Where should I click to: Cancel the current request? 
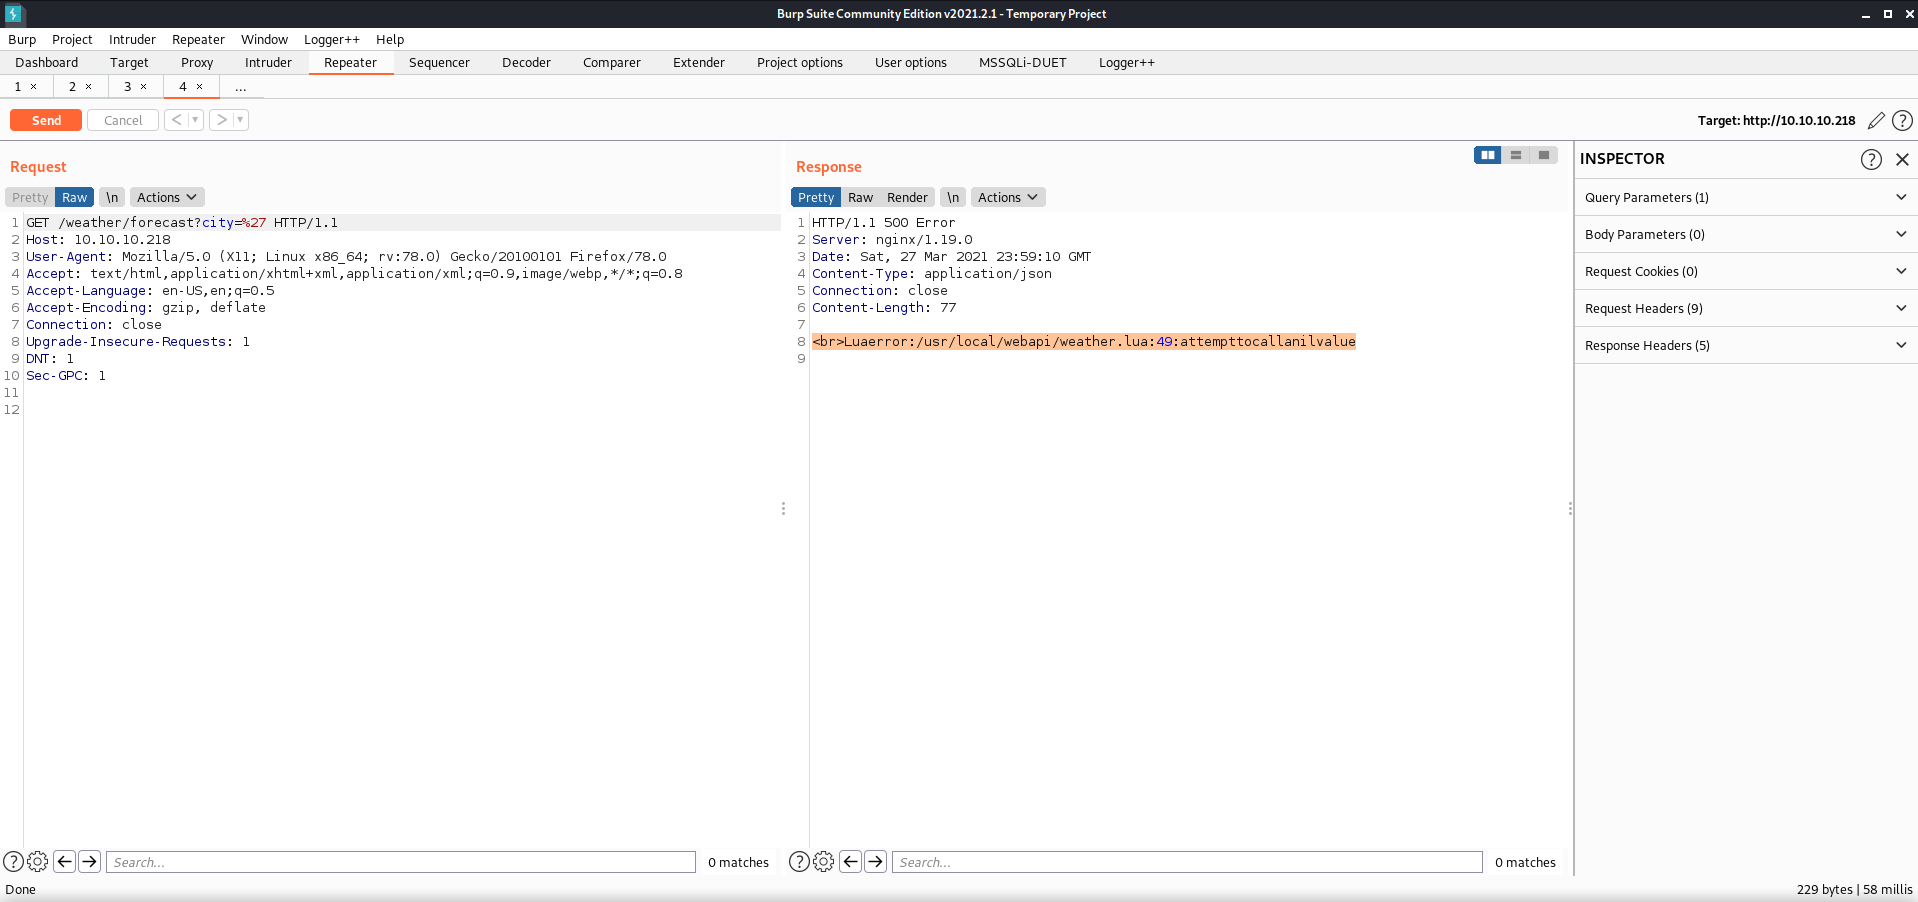(x=123, y=120)
